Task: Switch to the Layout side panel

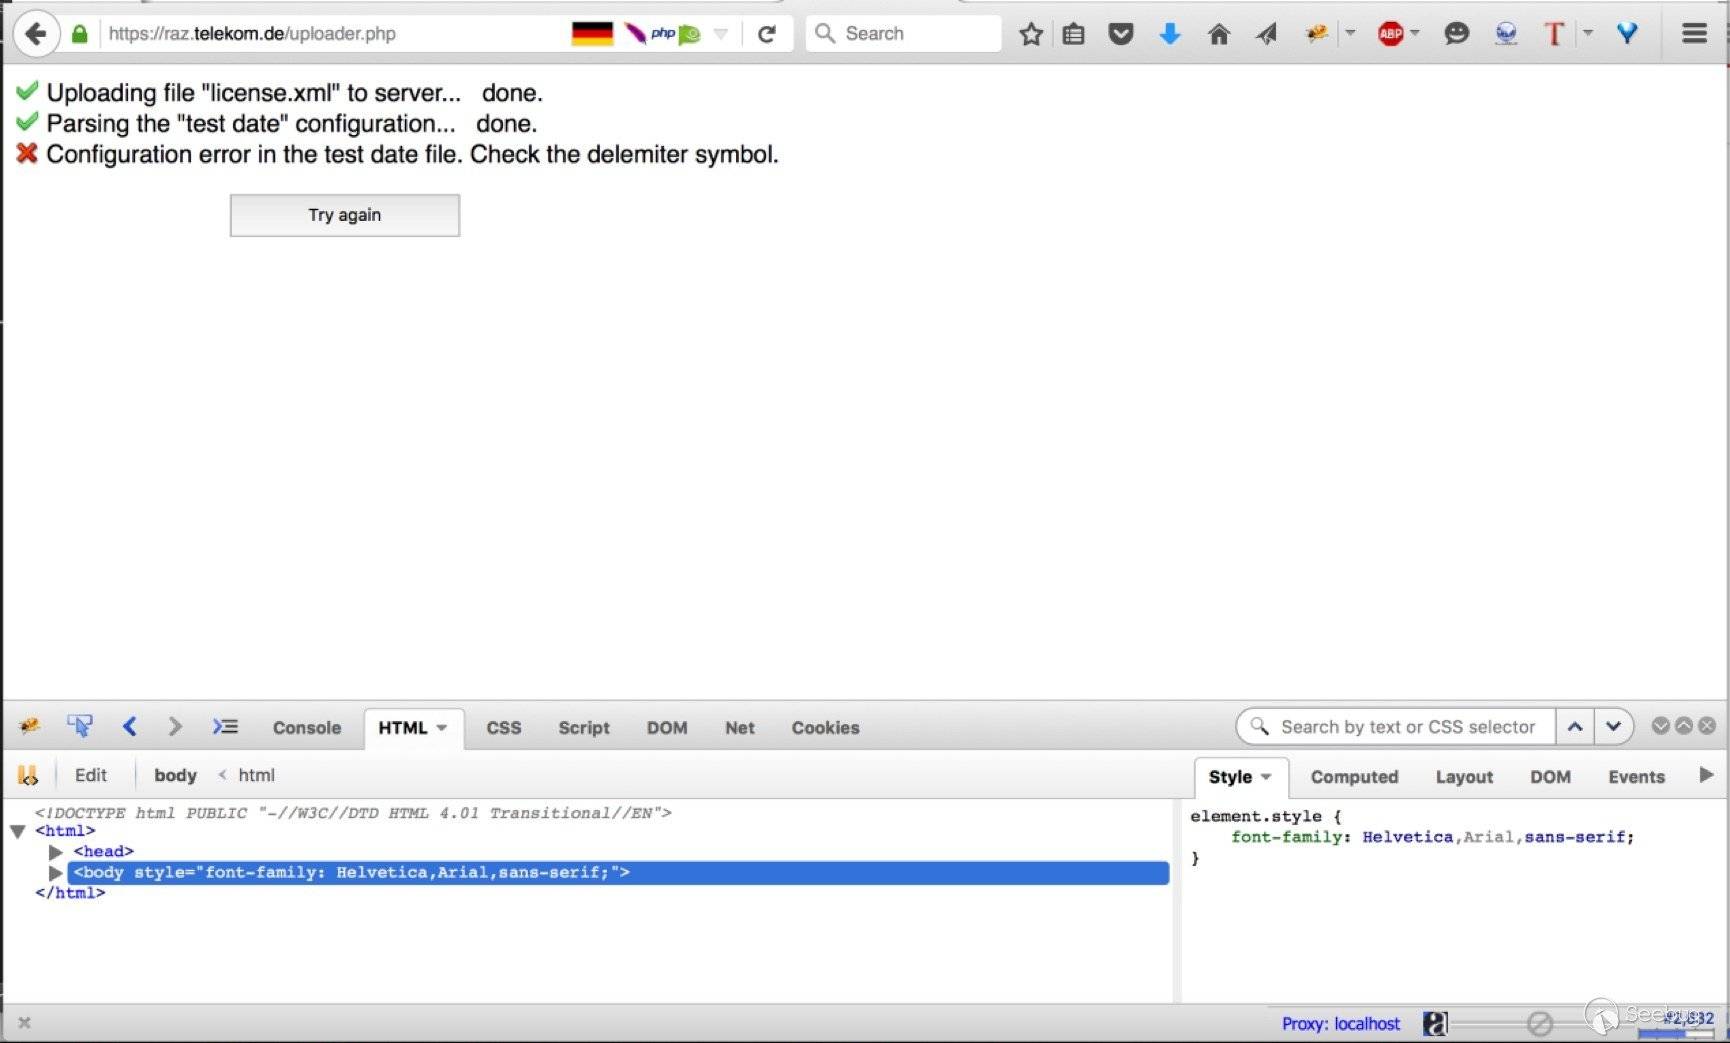Action: point(1464,777)
